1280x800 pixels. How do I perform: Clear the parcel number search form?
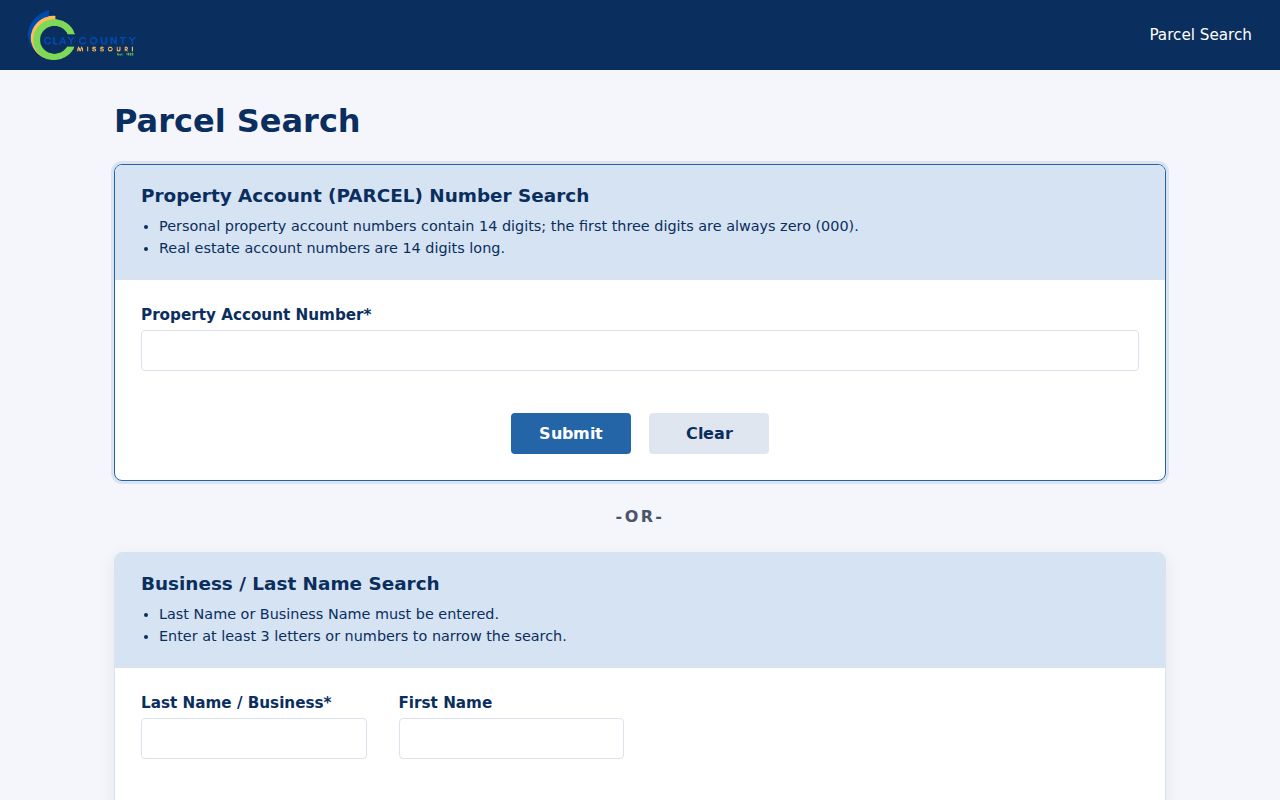point(709,433)
